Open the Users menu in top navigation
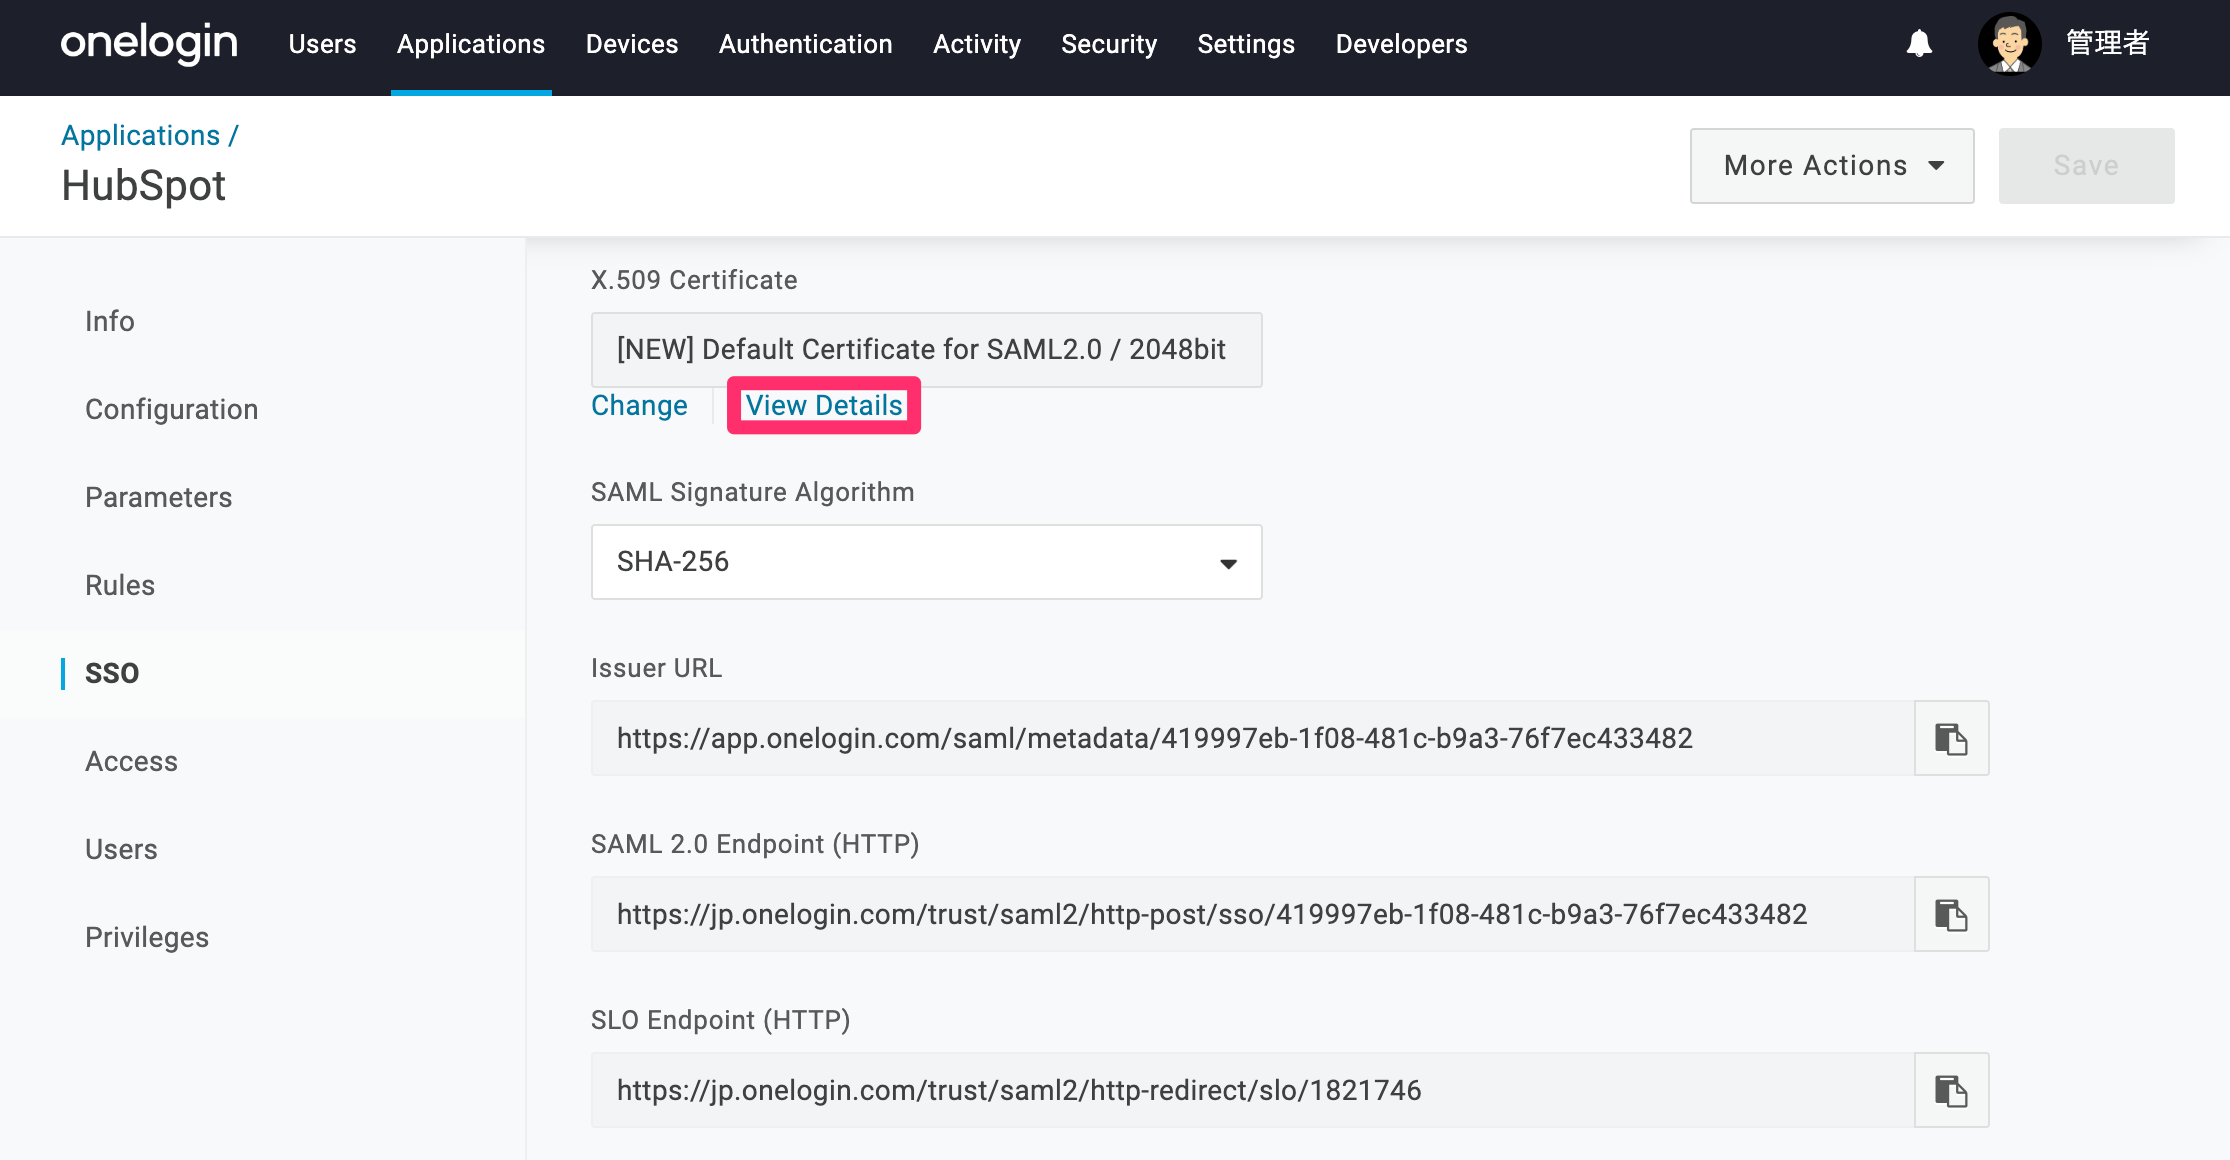This screenshot has height=1160, width=2230. [322, 44]
